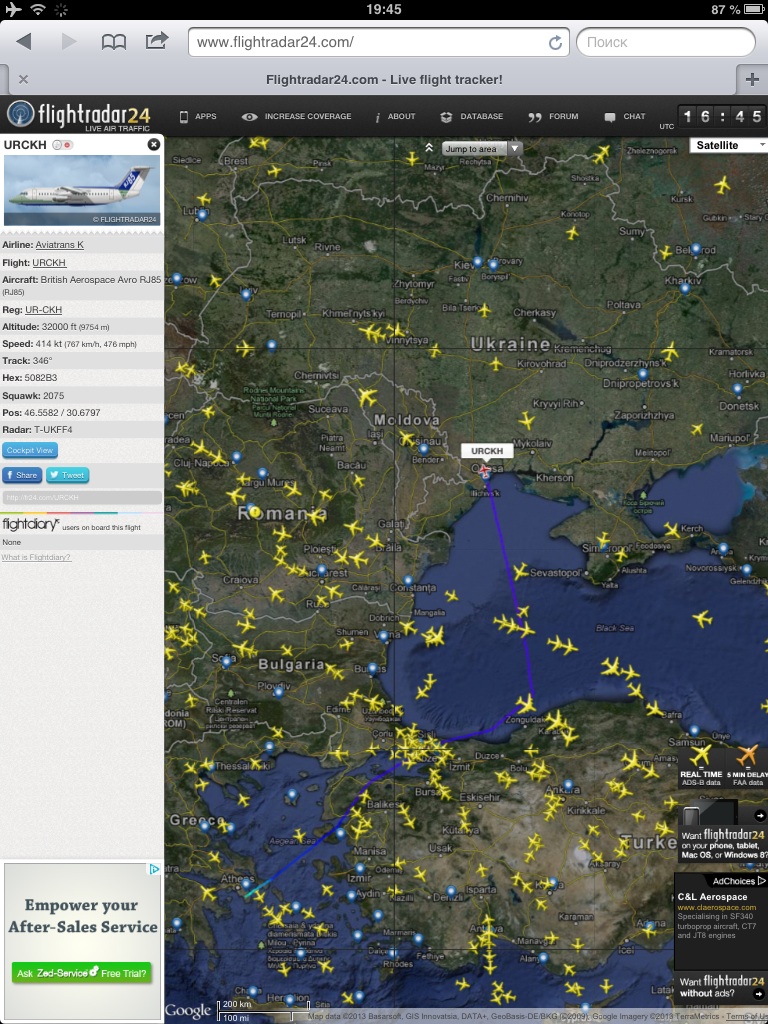Toggle the small switch next to URCKH title
Viewport: 768px width, 1024px height.
(x=62, y=145)
